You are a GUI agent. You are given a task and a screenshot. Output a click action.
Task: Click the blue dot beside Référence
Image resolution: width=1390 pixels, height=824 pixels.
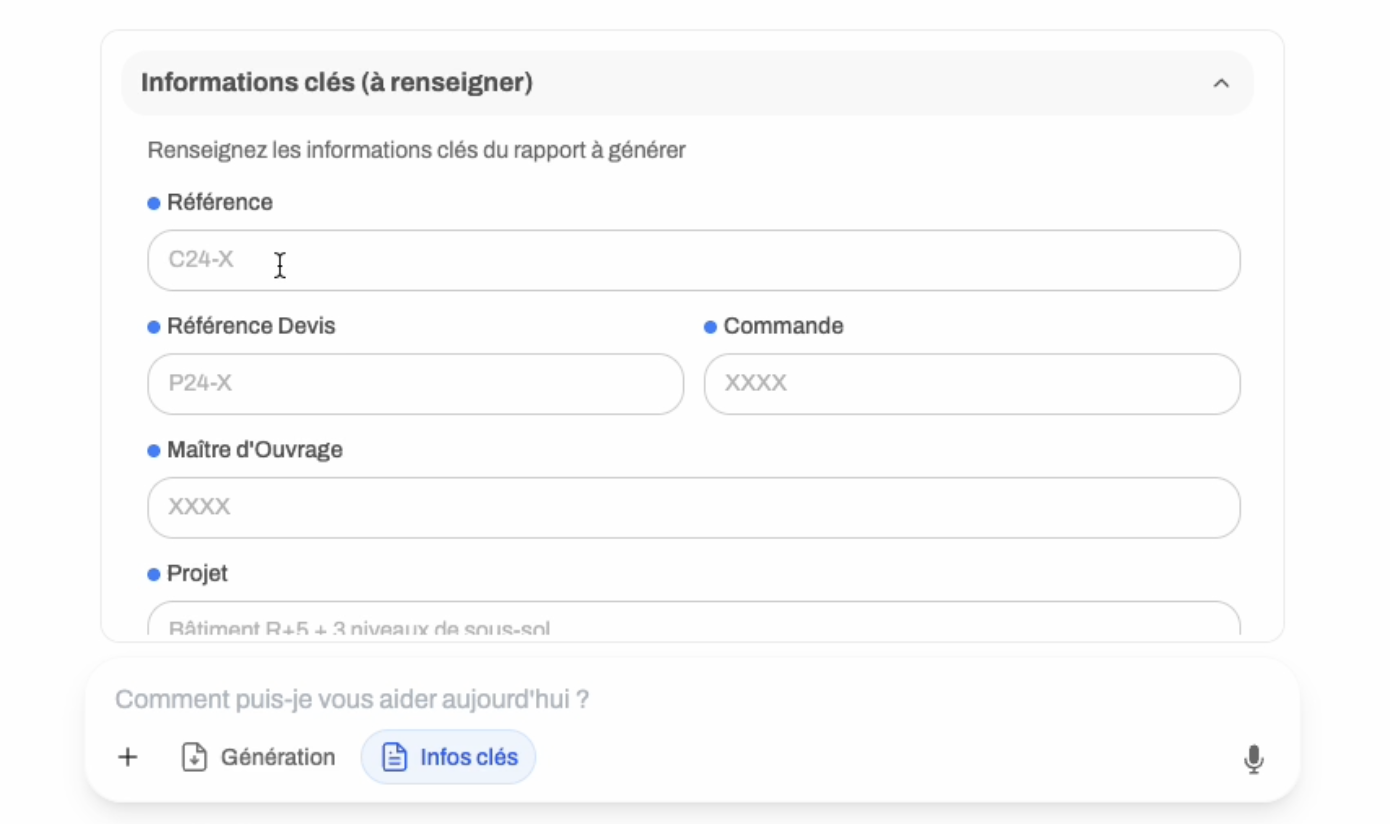[152, 202]
